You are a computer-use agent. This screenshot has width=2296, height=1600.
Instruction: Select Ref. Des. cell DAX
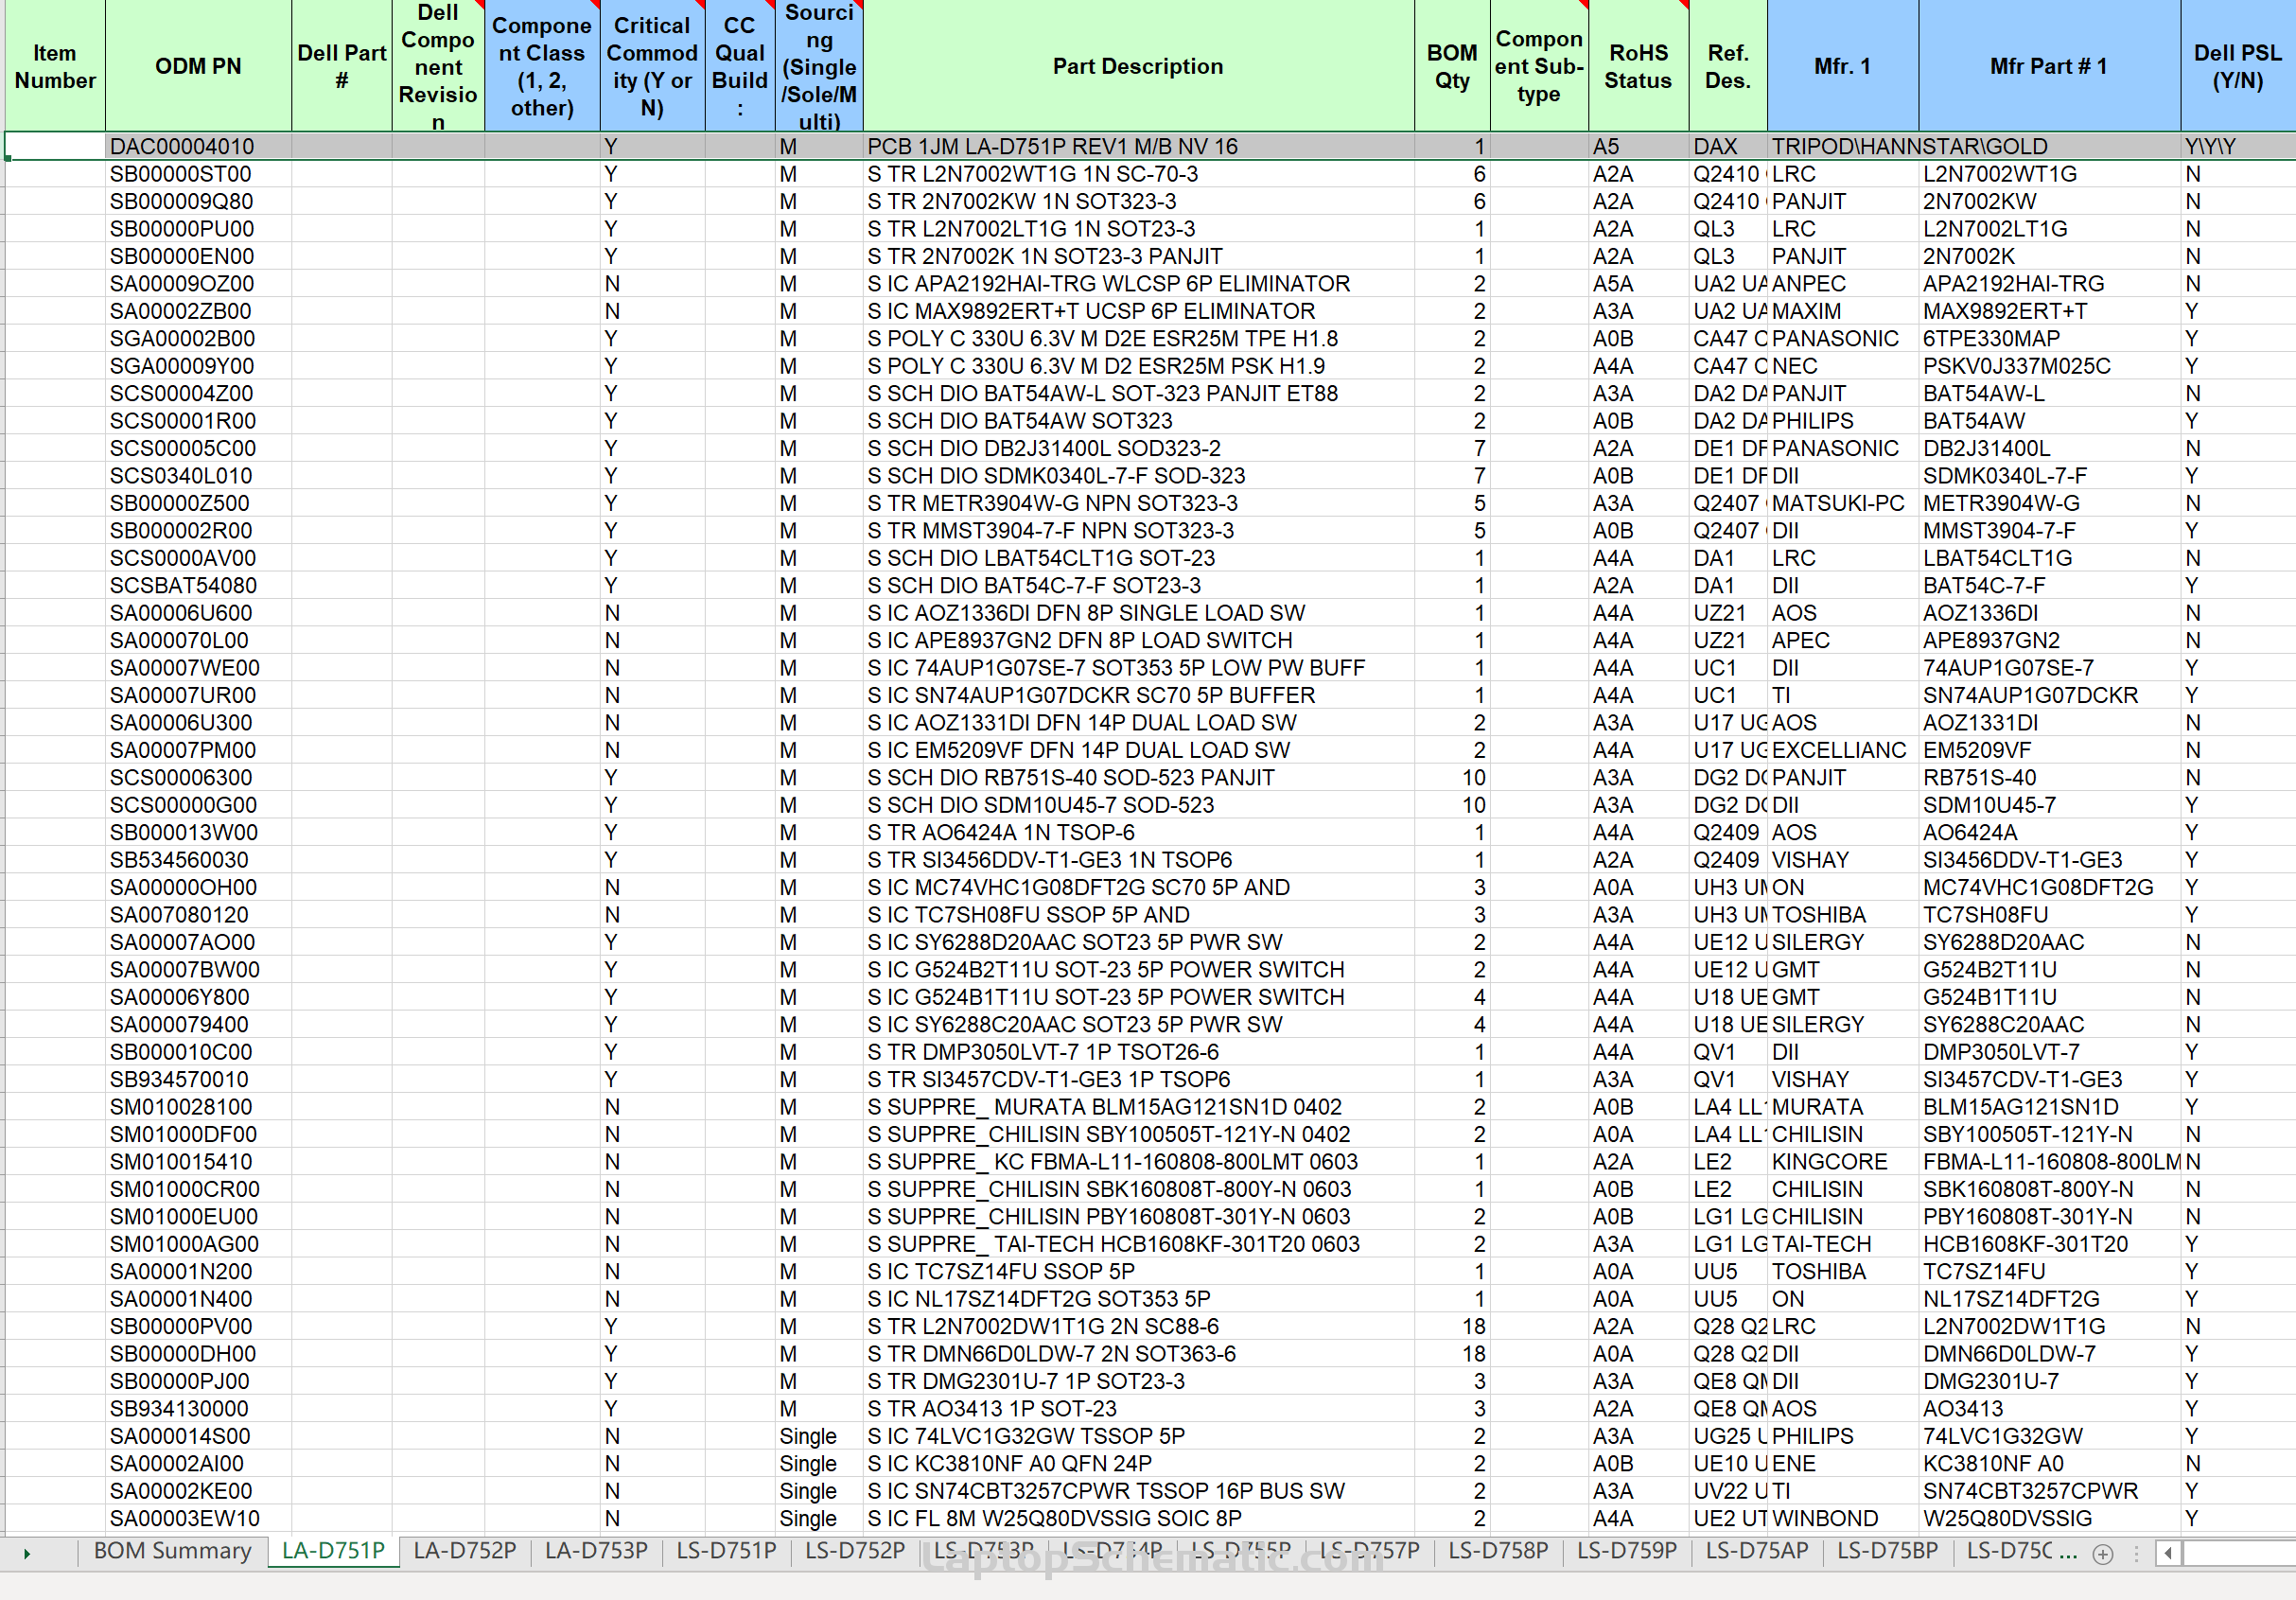click(x=1728, y=146)
